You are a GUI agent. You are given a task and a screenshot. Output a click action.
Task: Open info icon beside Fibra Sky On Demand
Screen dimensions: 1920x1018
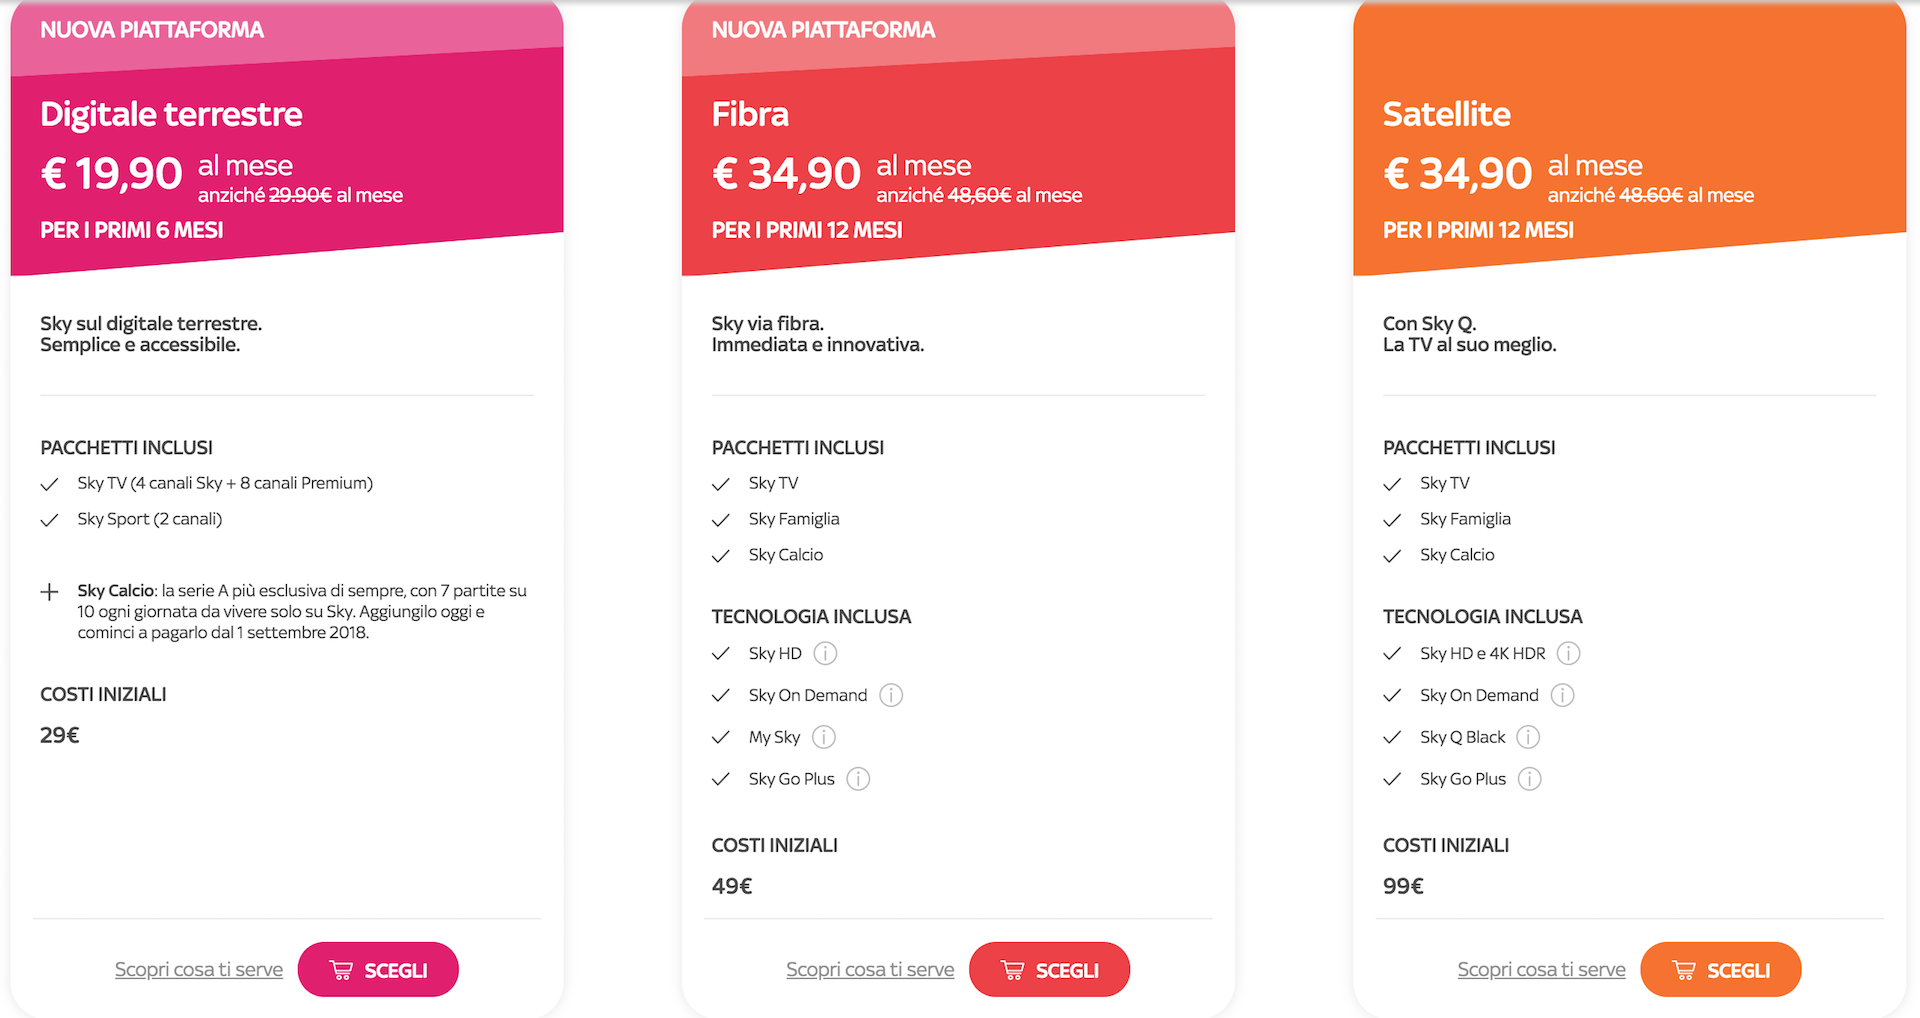891,695
